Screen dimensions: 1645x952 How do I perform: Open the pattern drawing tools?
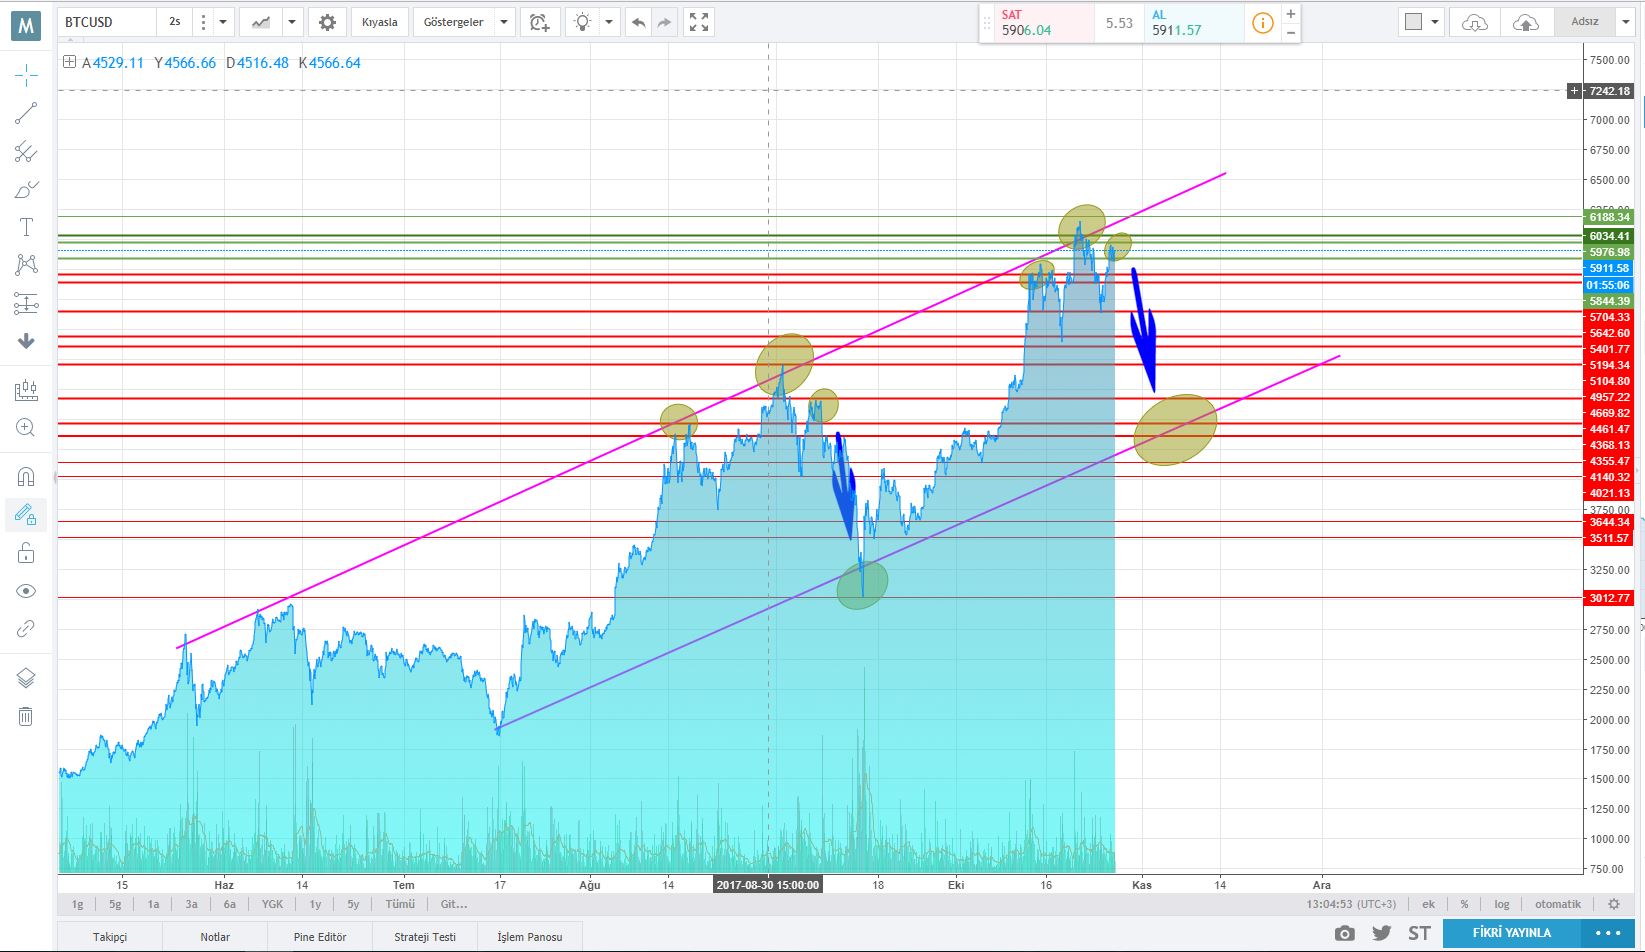point(26,264)
